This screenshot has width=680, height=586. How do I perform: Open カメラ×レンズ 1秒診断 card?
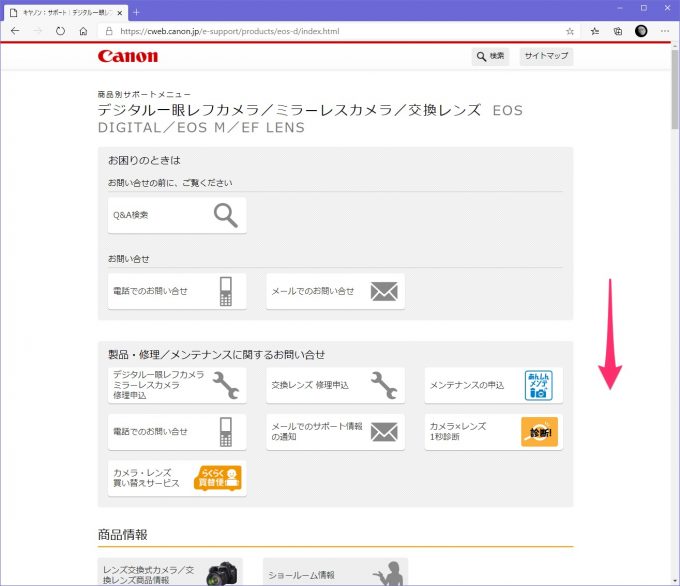point(494,432)
